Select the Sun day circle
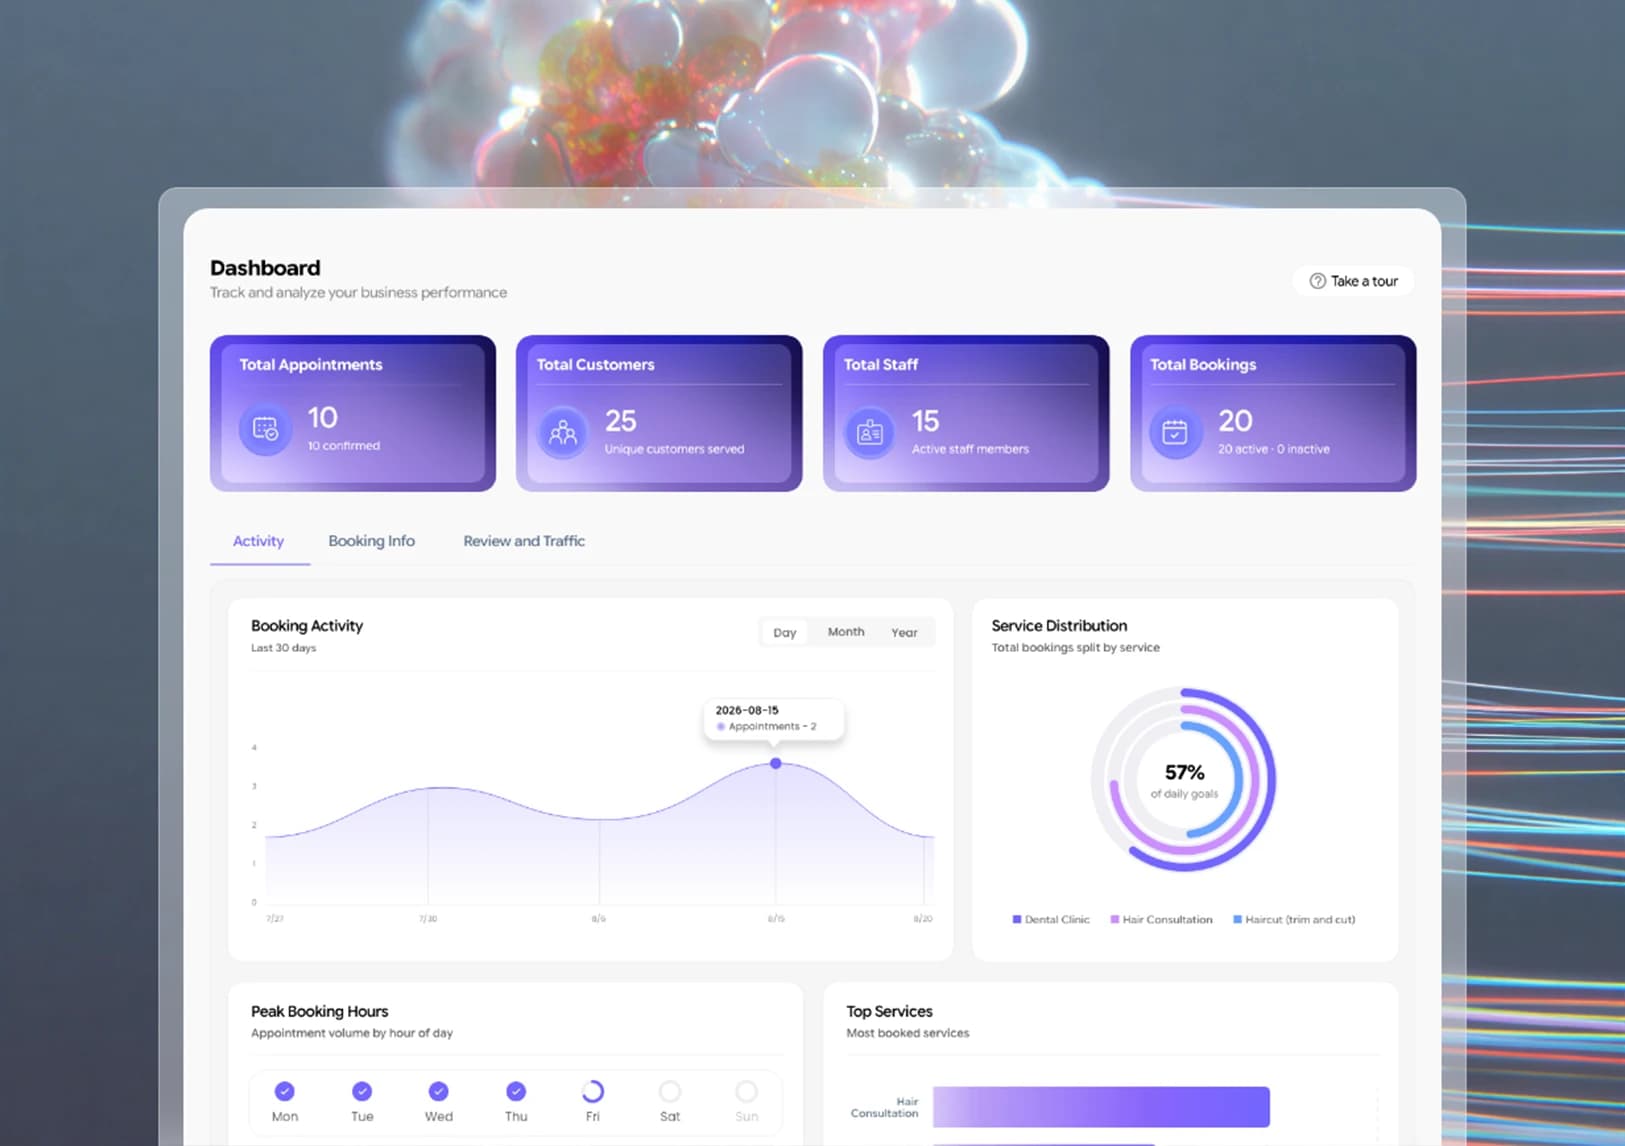 point(746,1091)
